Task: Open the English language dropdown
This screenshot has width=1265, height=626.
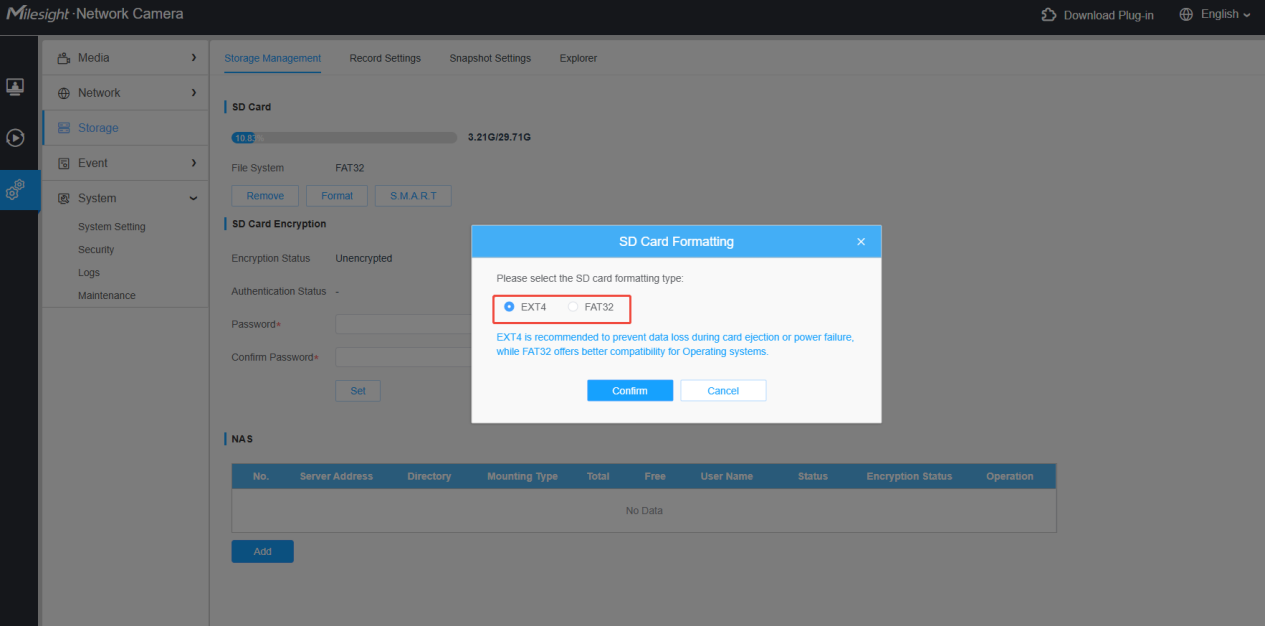Action: pos(1226,15)
